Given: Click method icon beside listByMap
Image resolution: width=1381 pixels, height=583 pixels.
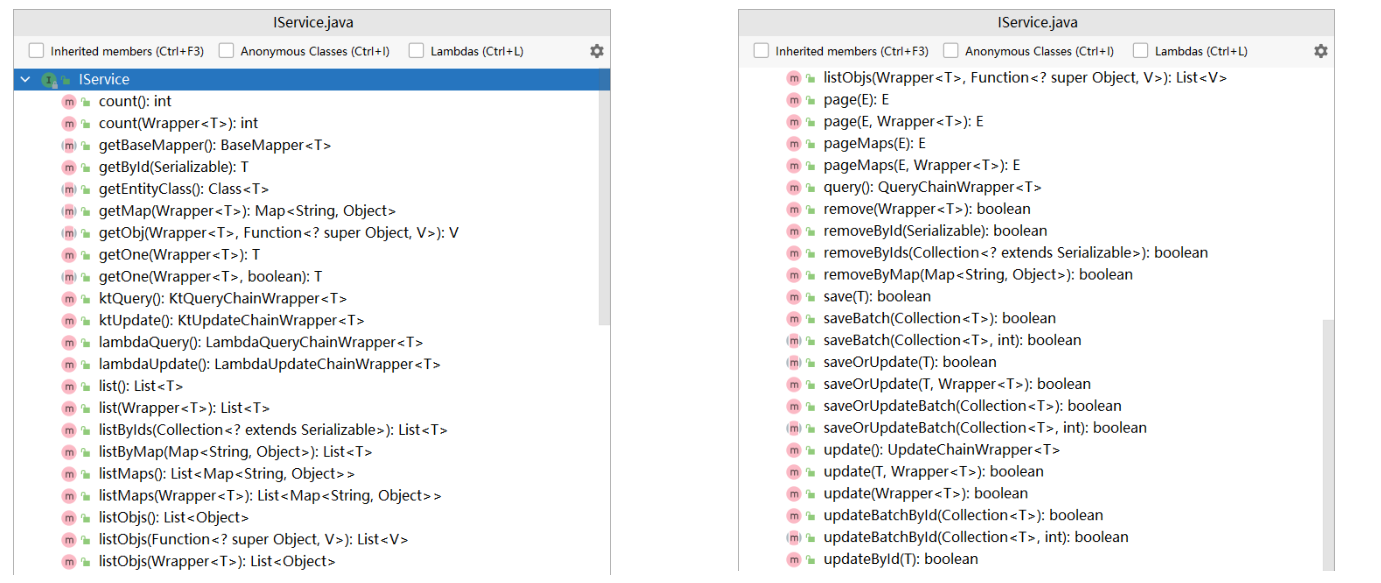Looking at the screenshot, I should click(69, 452).
